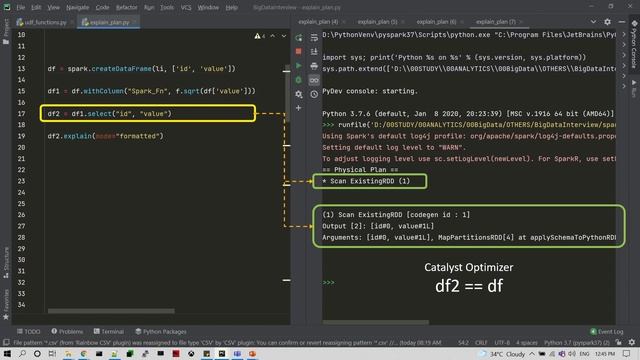Screen dimensions: 640x360
Task: Go to previous highlighted error arrow
Action: coord(273,36)
